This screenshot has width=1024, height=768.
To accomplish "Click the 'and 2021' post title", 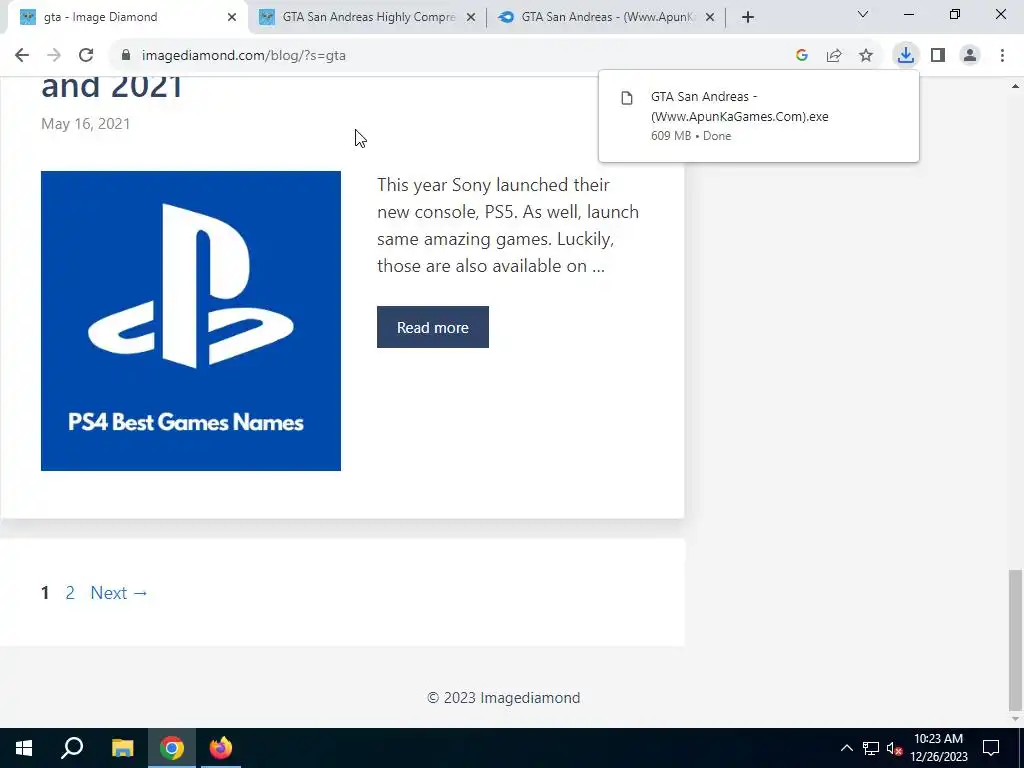I will coord(112,87).
